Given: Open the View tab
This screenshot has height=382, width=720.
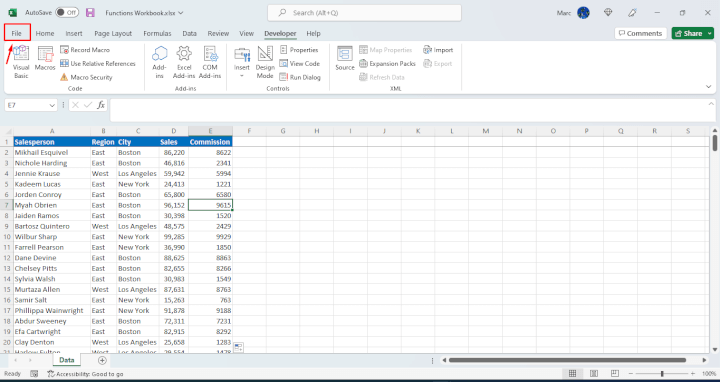Looking at the screenshot, I should pos(247,33).
